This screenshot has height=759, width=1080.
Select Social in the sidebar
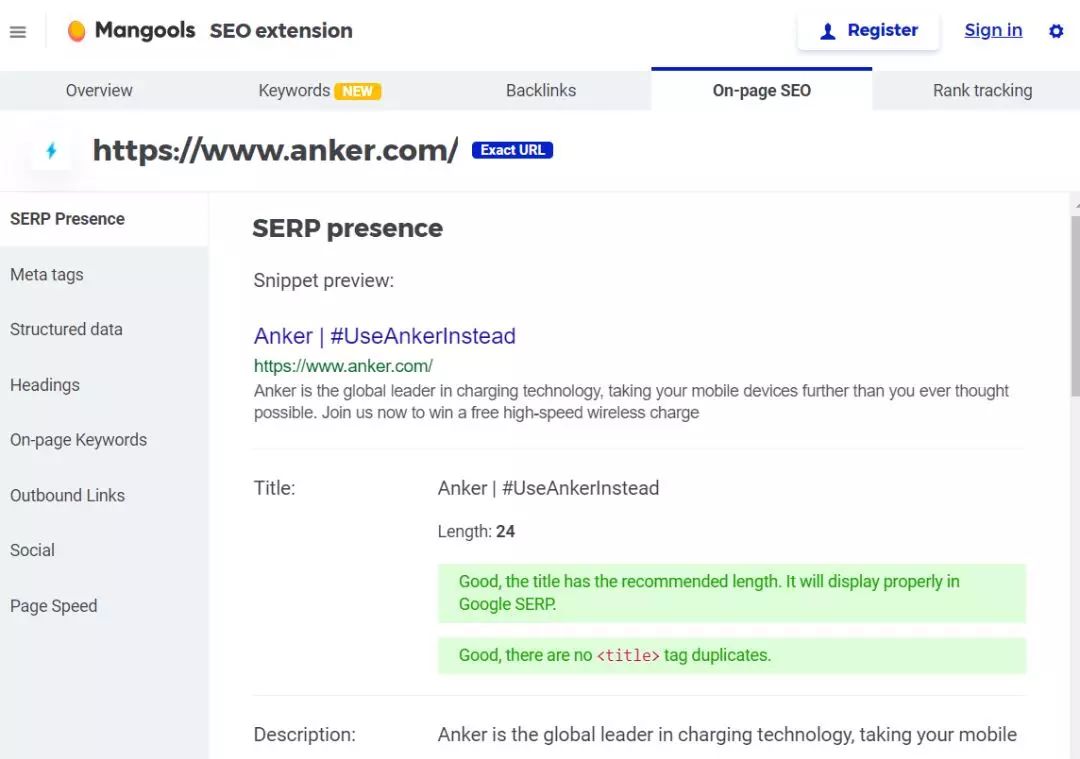(x=32, y=550)
